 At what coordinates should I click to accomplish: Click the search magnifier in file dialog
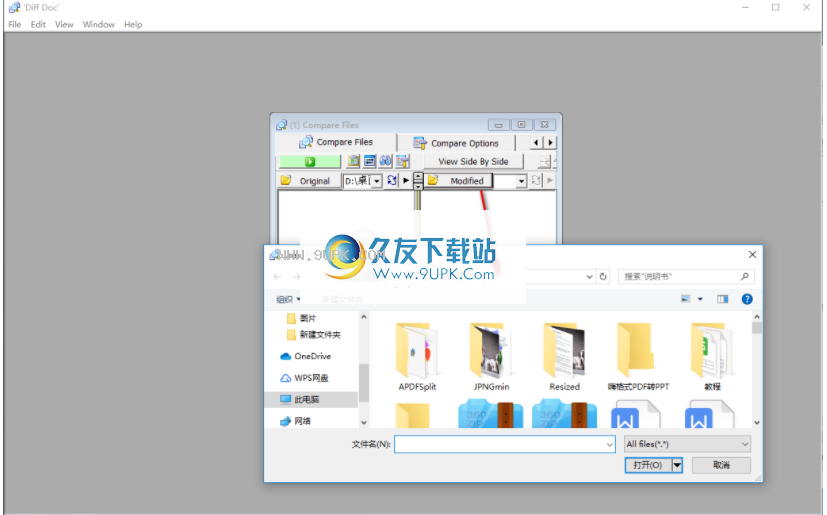[745, 276]
